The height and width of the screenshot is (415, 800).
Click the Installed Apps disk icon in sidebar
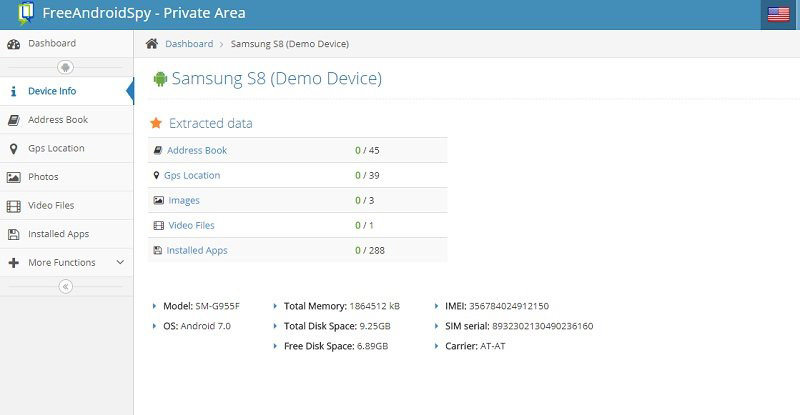[x=14, y=234]
